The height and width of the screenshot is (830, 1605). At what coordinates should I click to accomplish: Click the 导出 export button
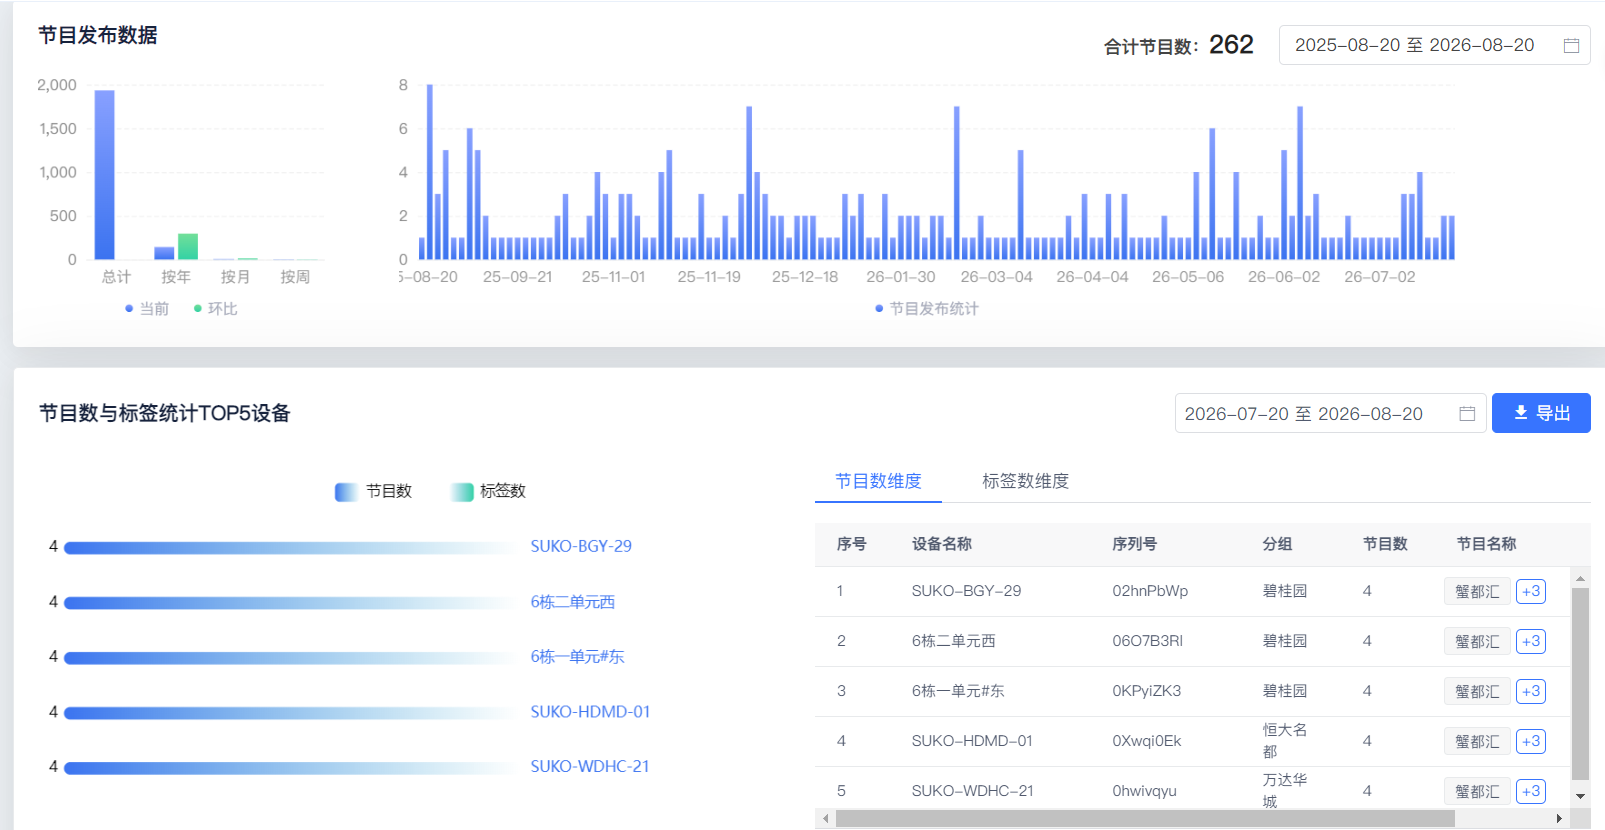pos(1541,413)
